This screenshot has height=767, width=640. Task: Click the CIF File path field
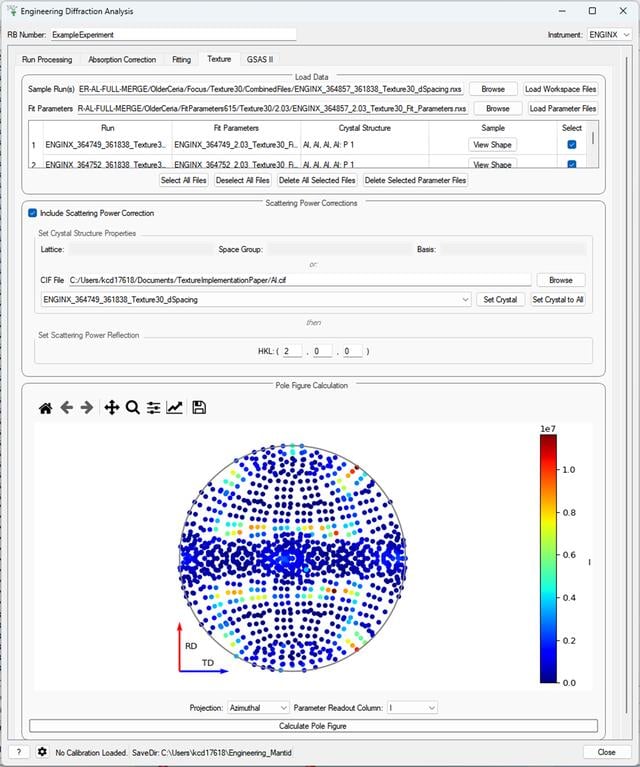300,280
